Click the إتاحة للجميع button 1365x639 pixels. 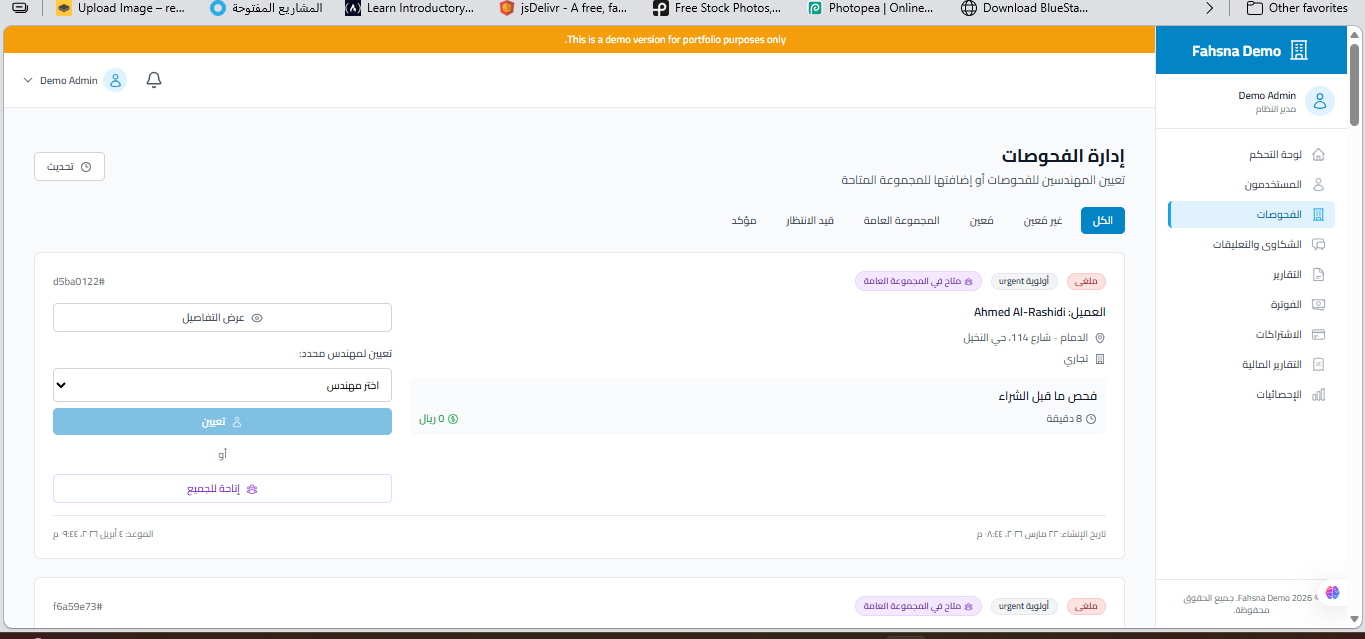(x=222, y=489)
